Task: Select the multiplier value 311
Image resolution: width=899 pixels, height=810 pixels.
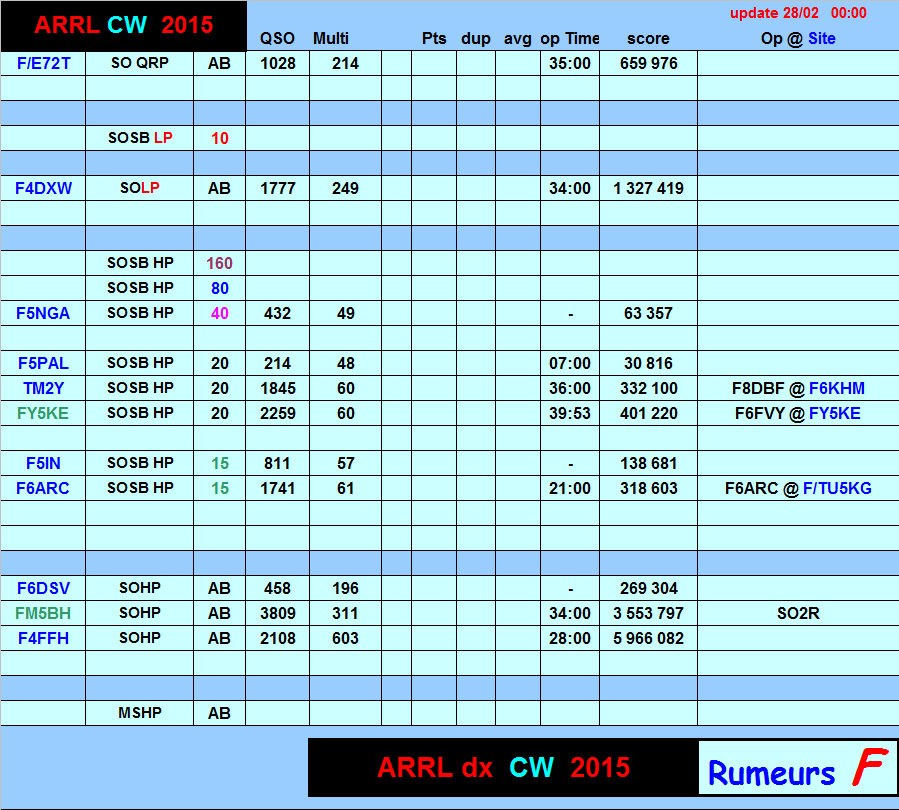Action: pos(345,613)
